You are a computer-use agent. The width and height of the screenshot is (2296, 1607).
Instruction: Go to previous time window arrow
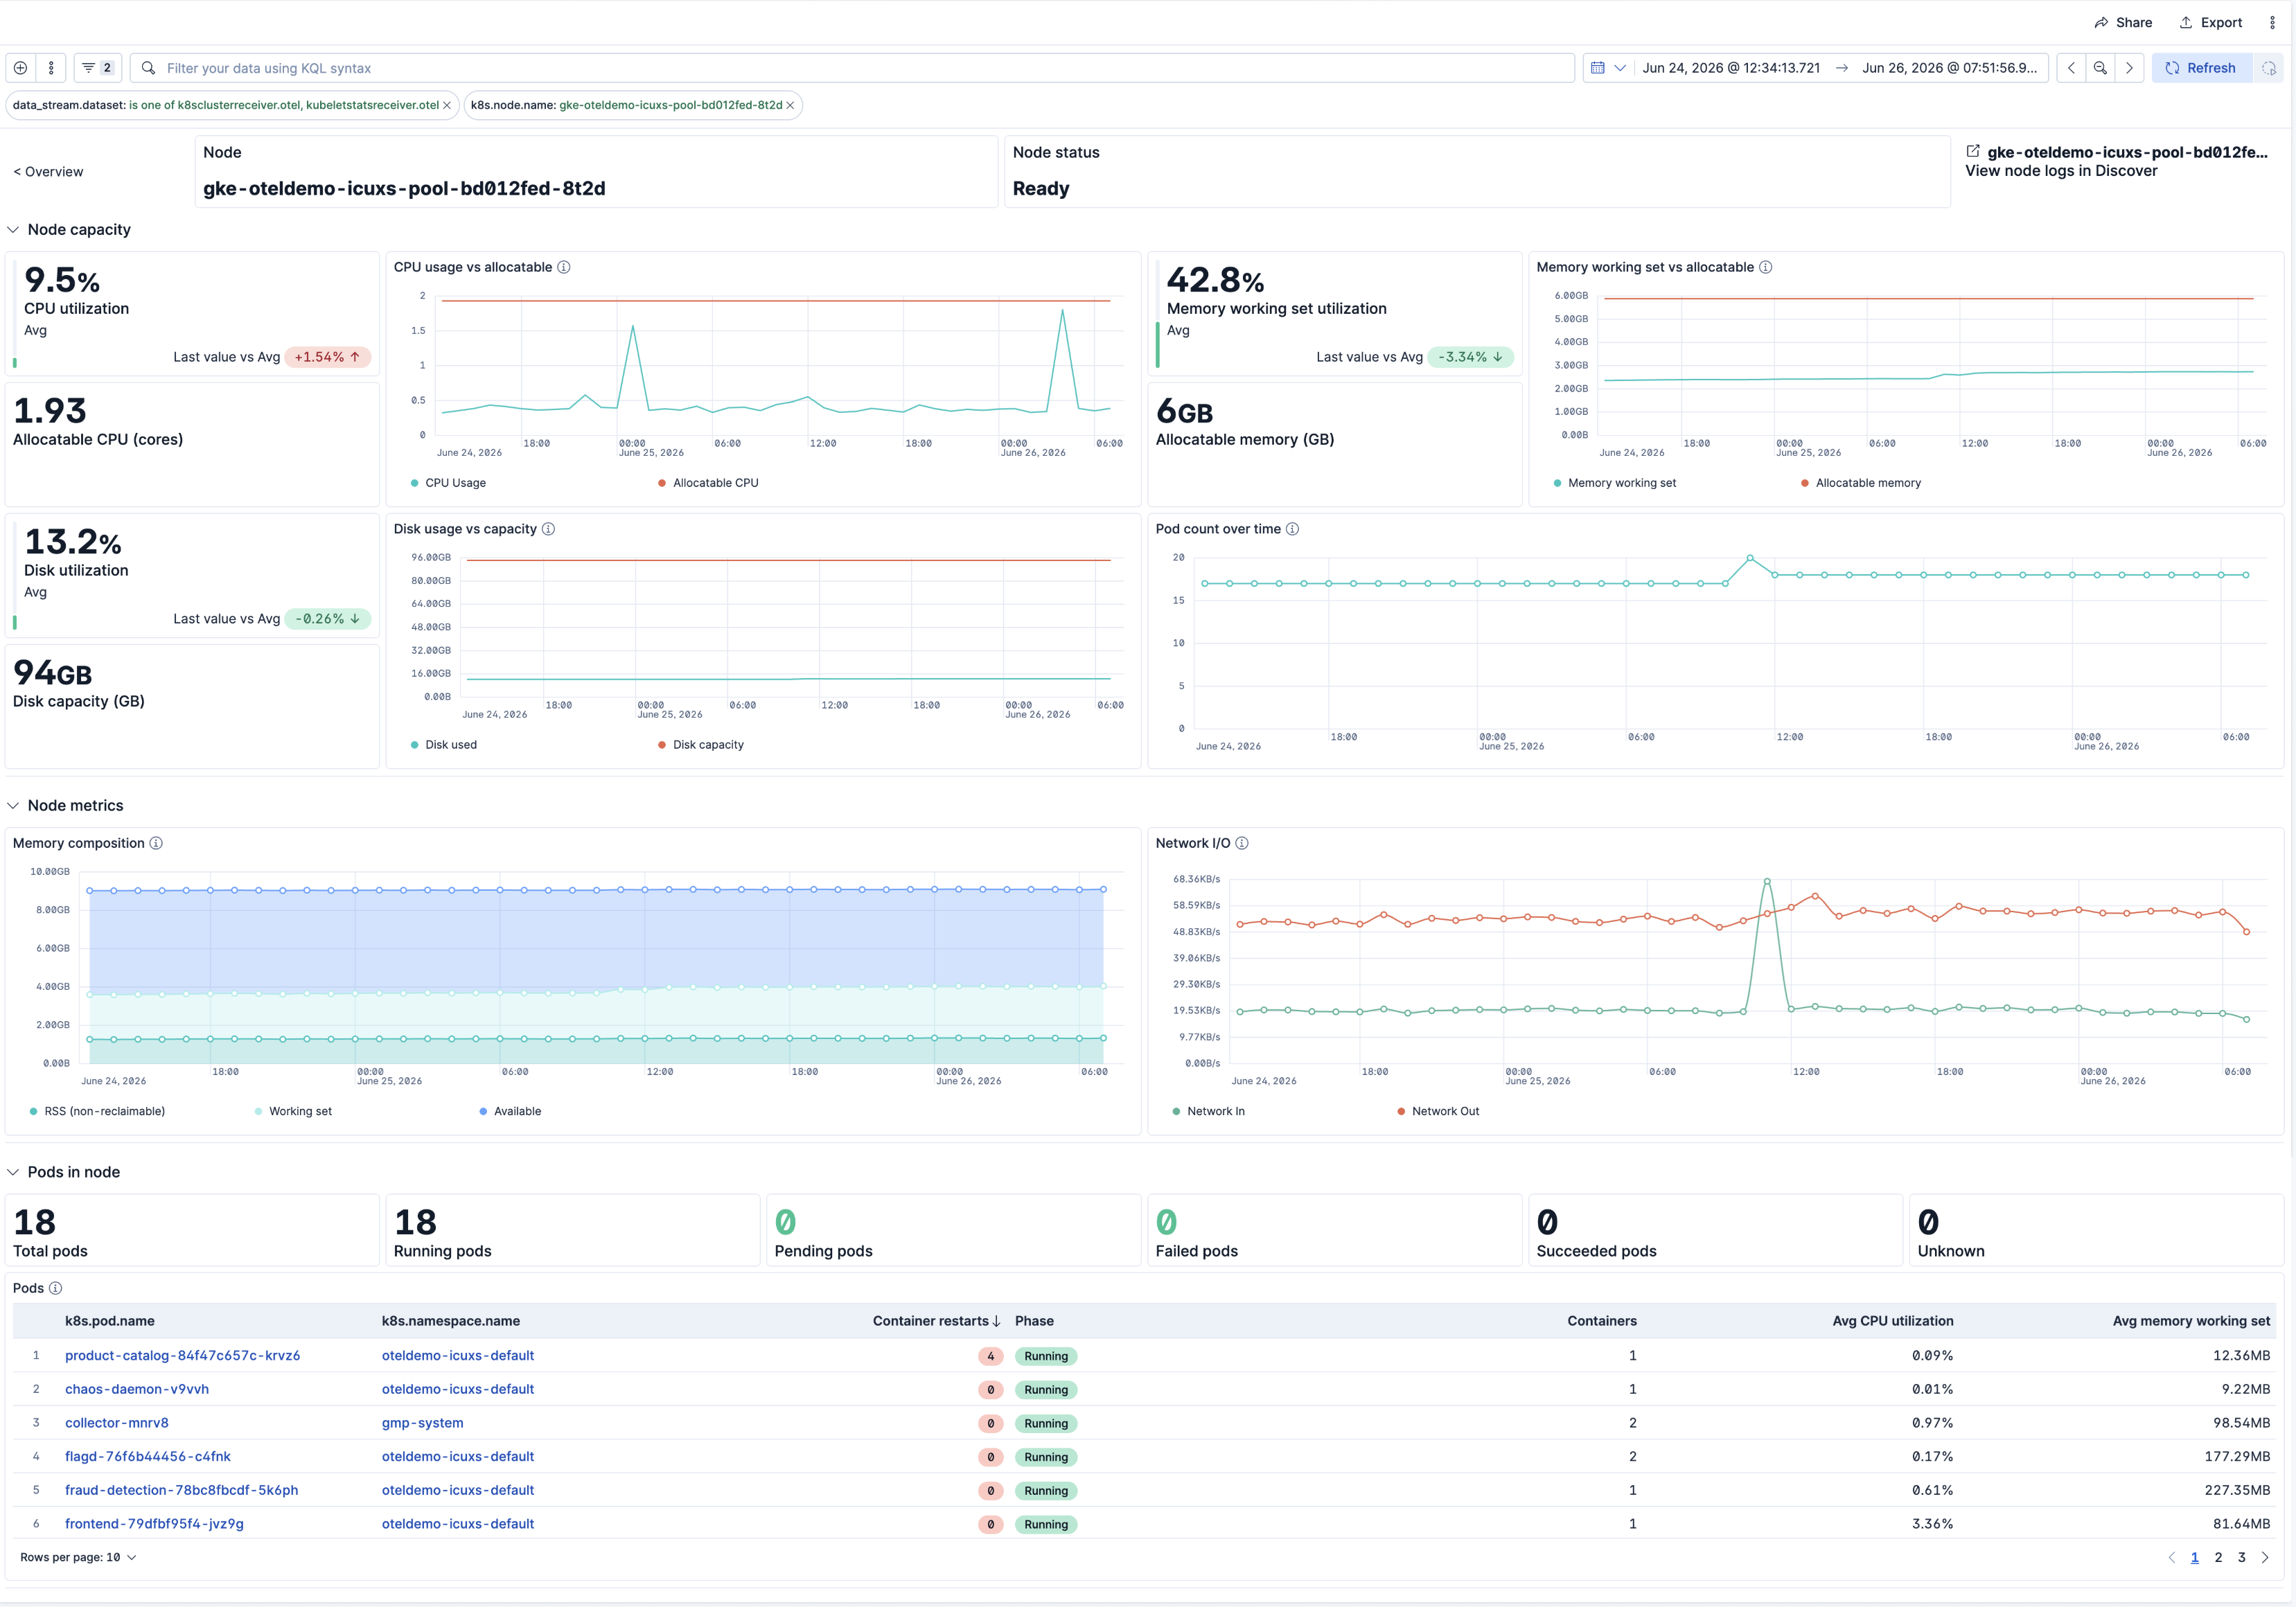point(2071,68)
